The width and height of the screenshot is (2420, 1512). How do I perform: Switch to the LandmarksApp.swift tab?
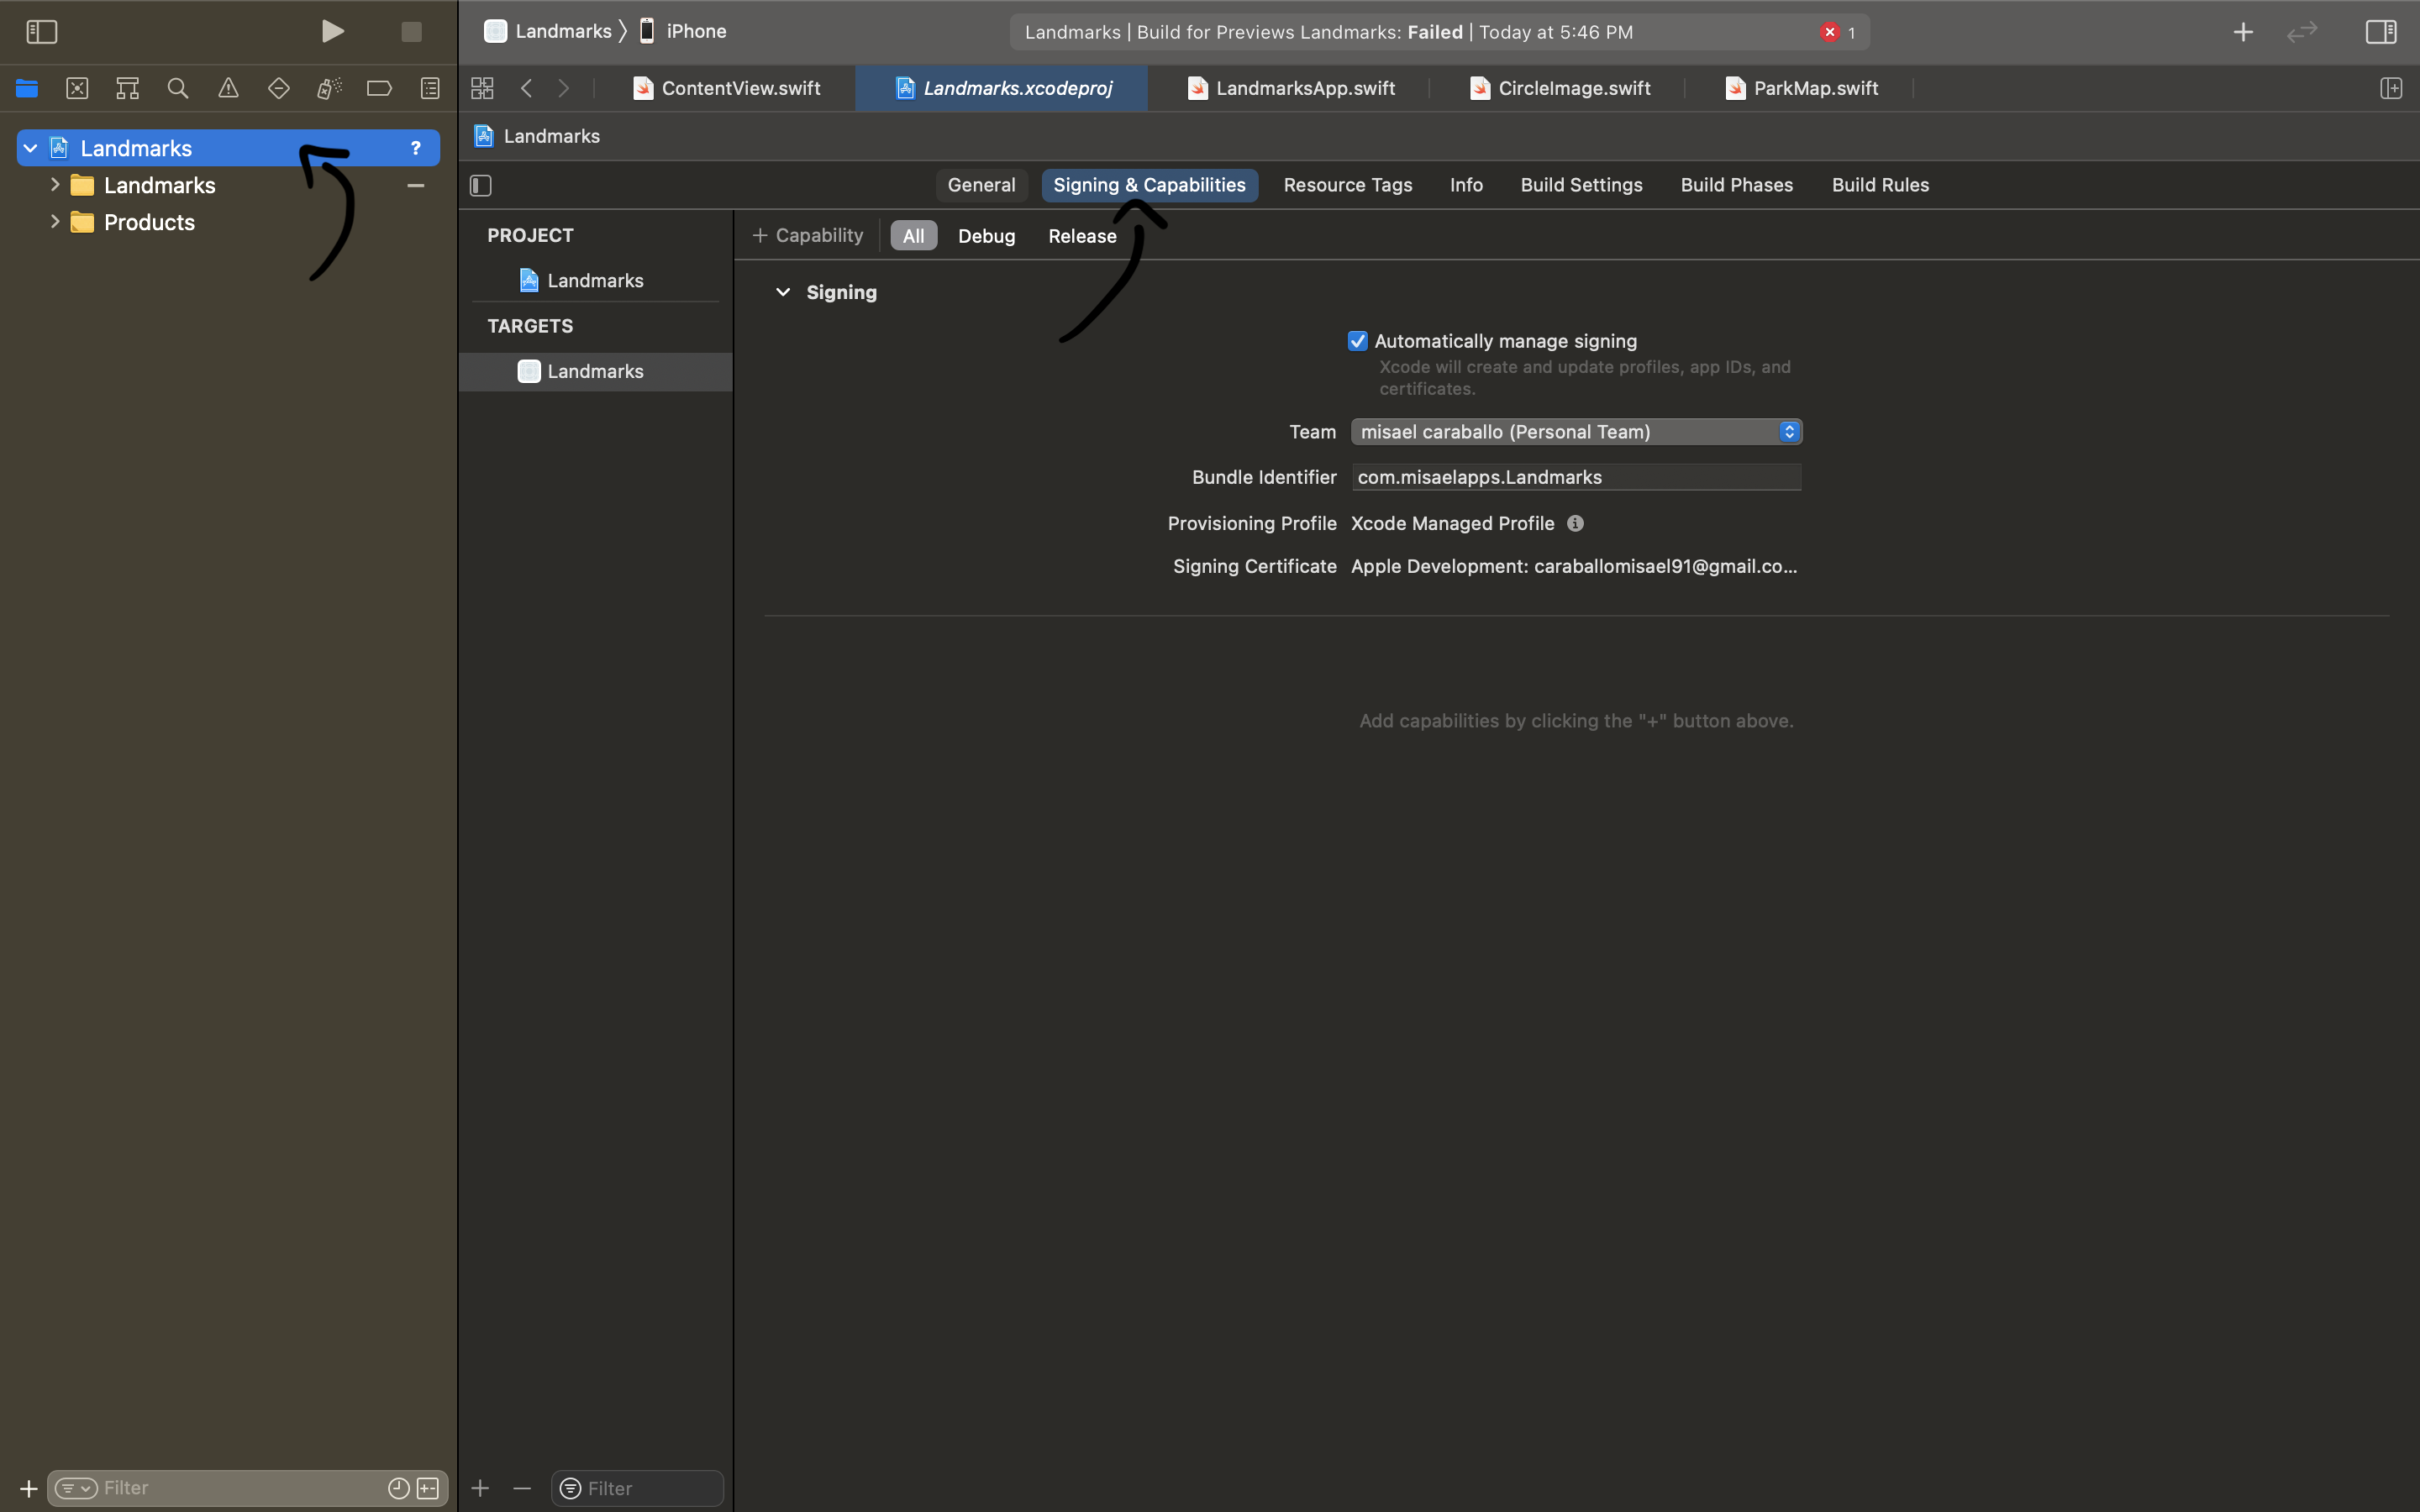[x=1291, y=88]
